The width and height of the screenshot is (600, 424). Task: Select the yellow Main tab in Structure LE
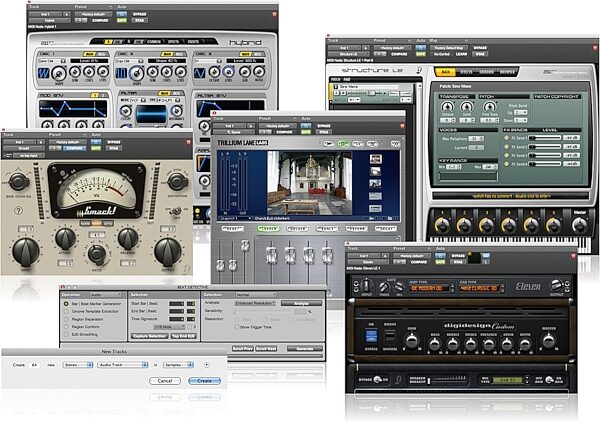pyautogui.click(x=445, y=72)
